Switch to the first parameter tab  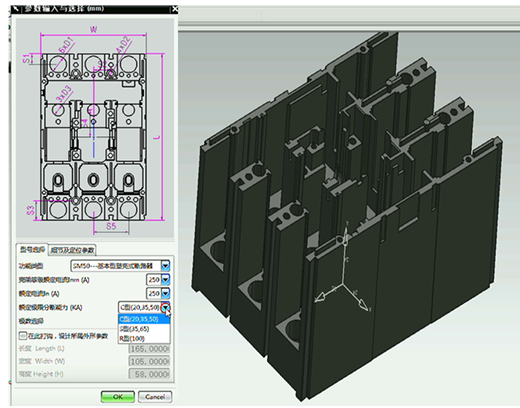[x=32, y=249]
